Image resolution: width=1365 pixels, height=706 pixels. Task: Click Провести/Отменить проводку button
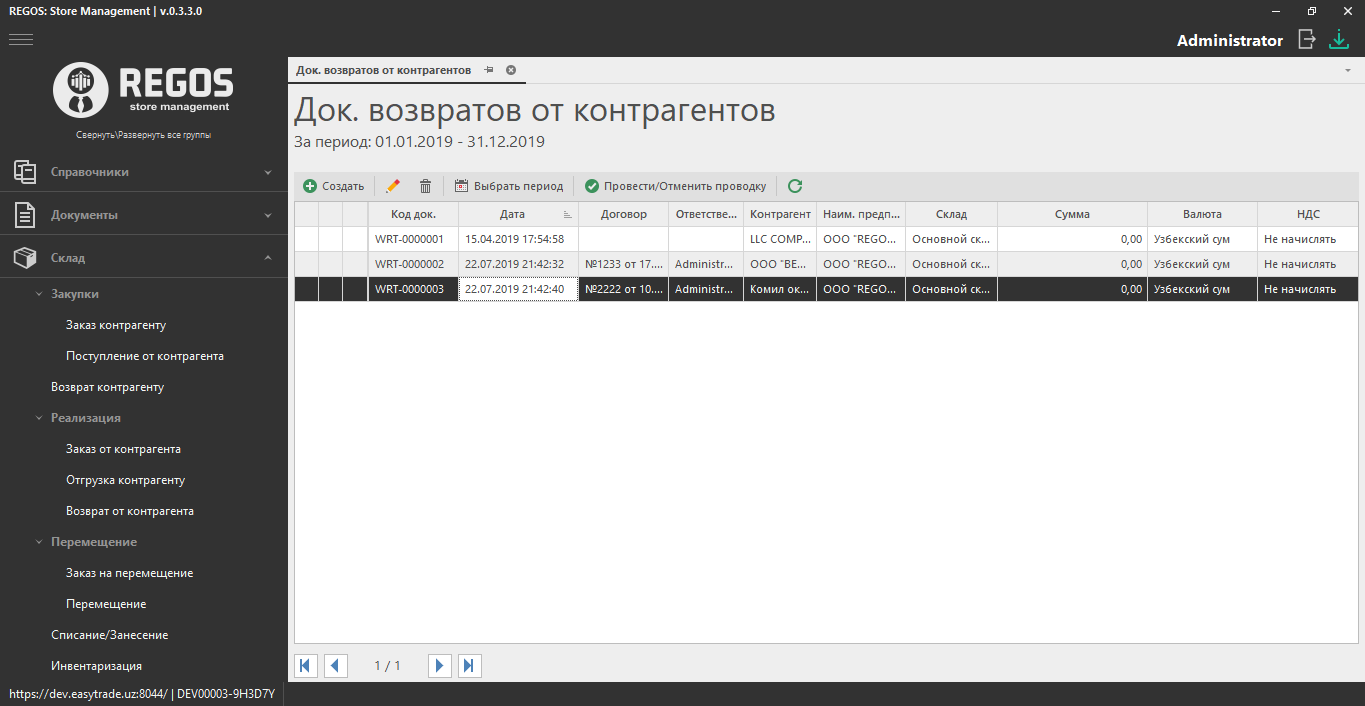pos(675,186)
